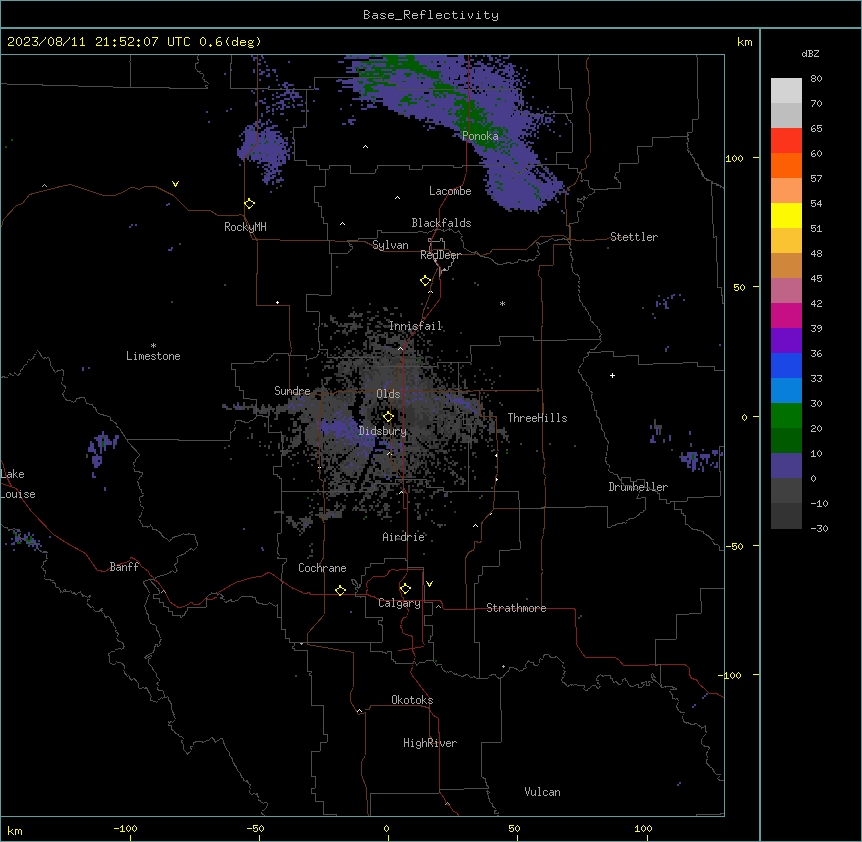
Task: Click the Lacombe city label
Action: pos(450,191)
